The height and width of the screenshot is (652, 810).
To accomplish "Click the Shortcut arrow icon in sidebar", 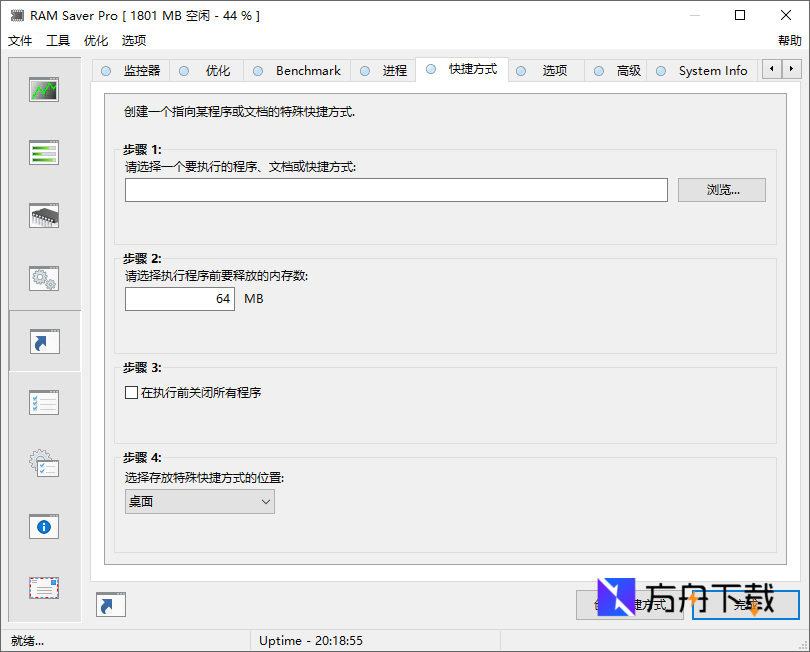I will point(43,341).
